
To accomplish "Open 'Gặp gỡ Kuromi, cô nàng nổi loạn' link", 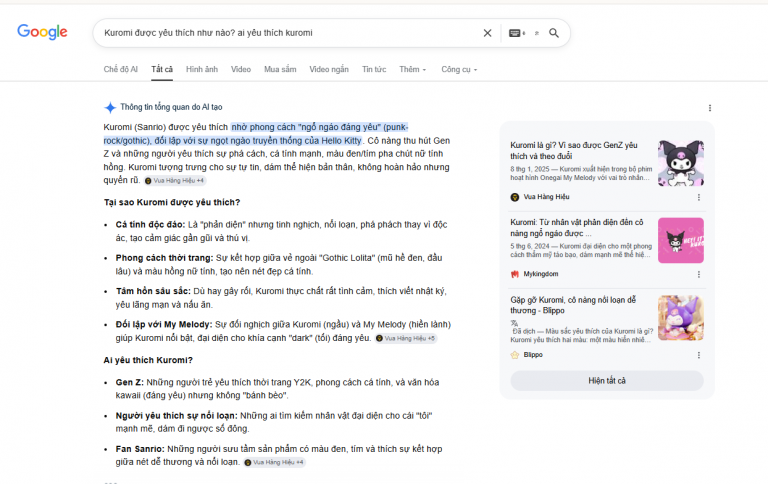I will point(573,305).
